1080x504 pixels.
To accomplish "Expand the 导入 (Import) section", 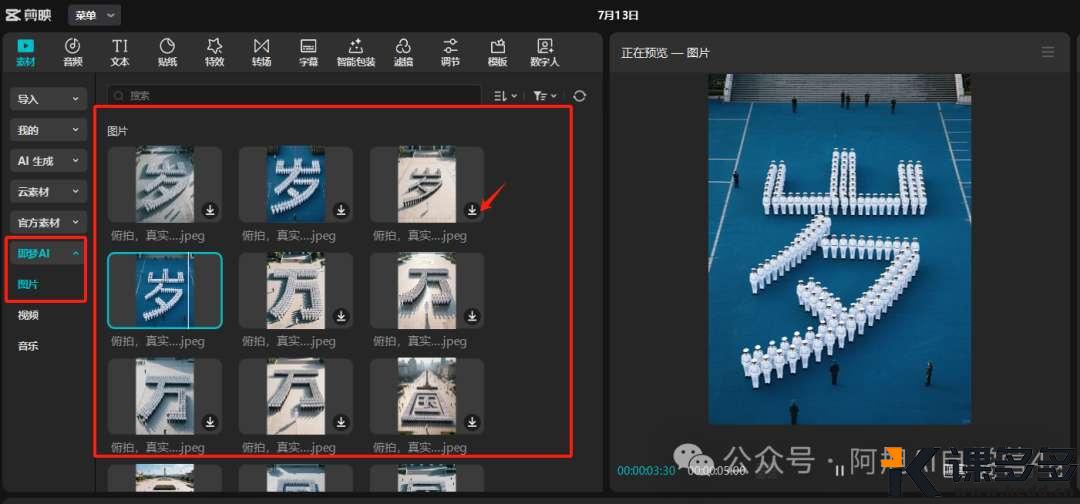I will click(48, 99).
